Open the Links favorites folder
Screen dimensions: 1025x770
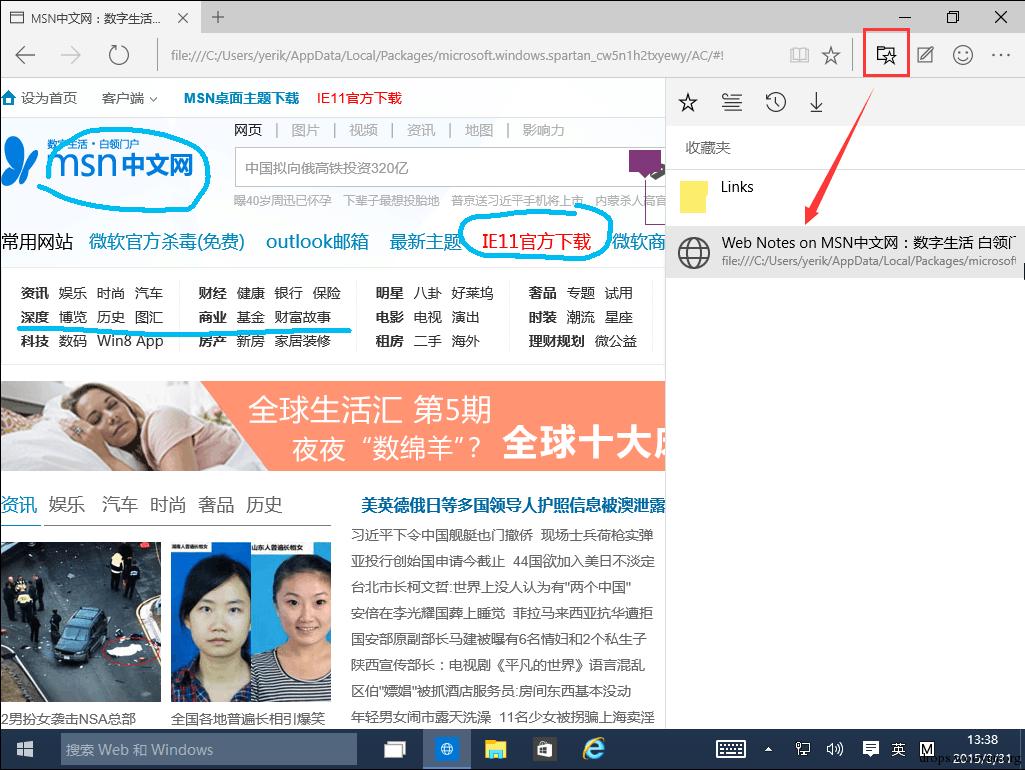click(x=845, y=196)
